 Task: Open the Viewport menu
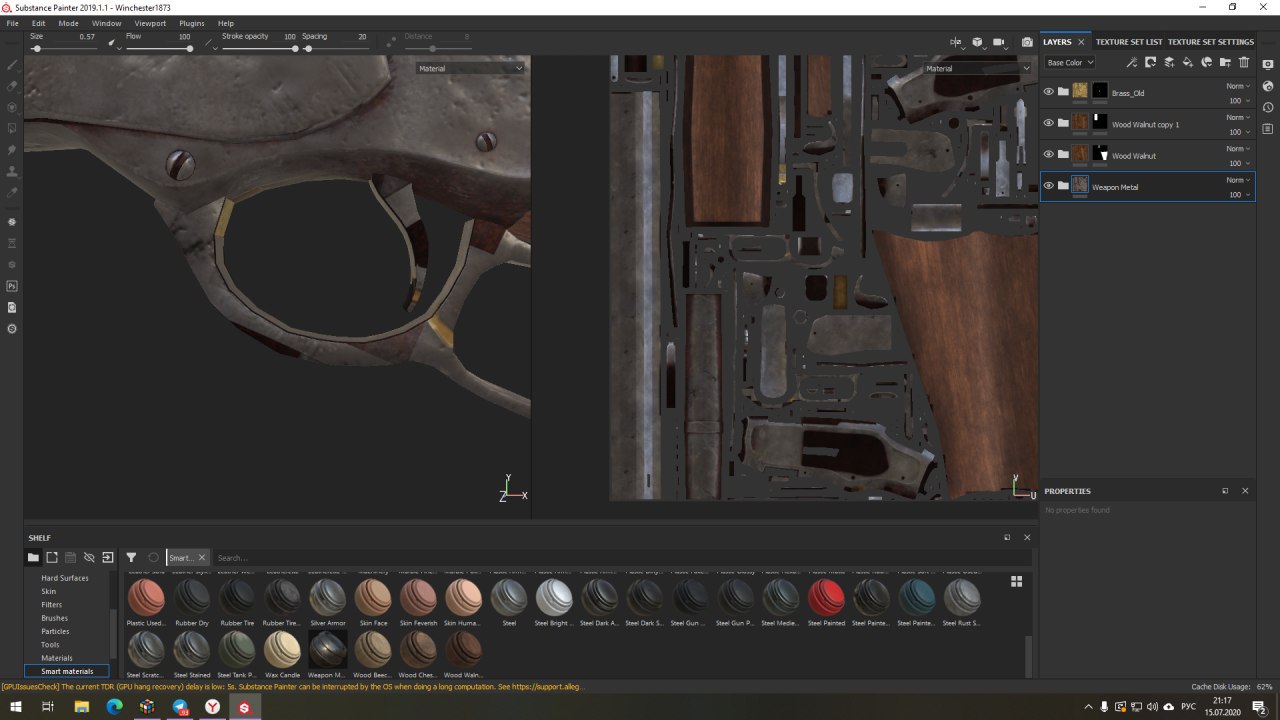150,23
